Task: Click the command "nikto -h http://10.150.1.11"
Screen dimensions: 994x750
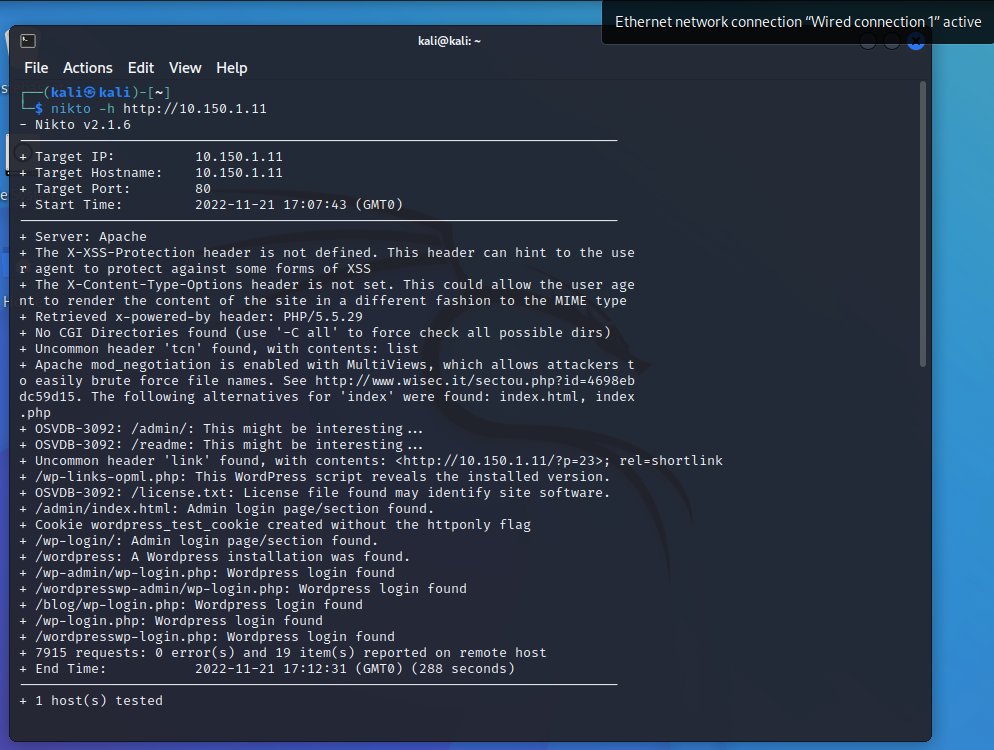Action: 158,108
